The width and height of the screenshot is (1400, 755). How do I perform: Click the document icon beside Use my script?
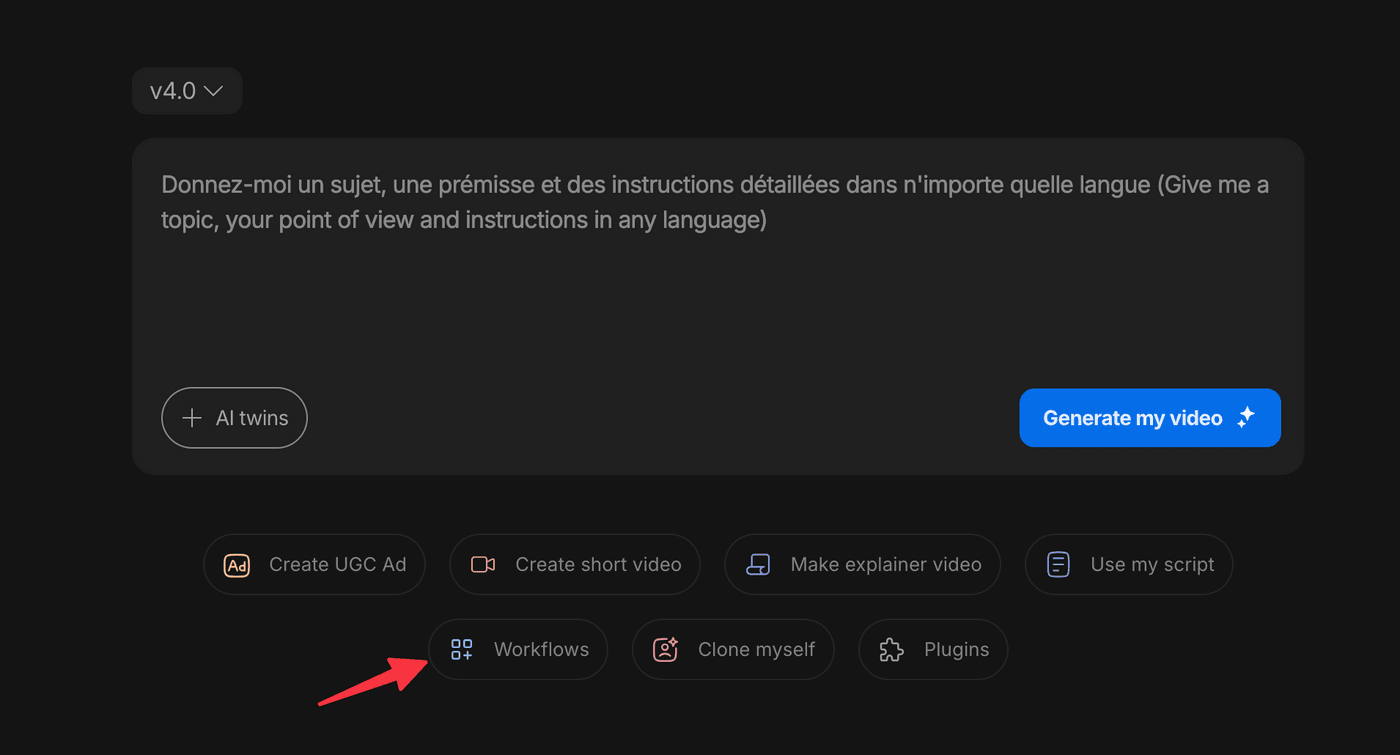point(1058,565)
